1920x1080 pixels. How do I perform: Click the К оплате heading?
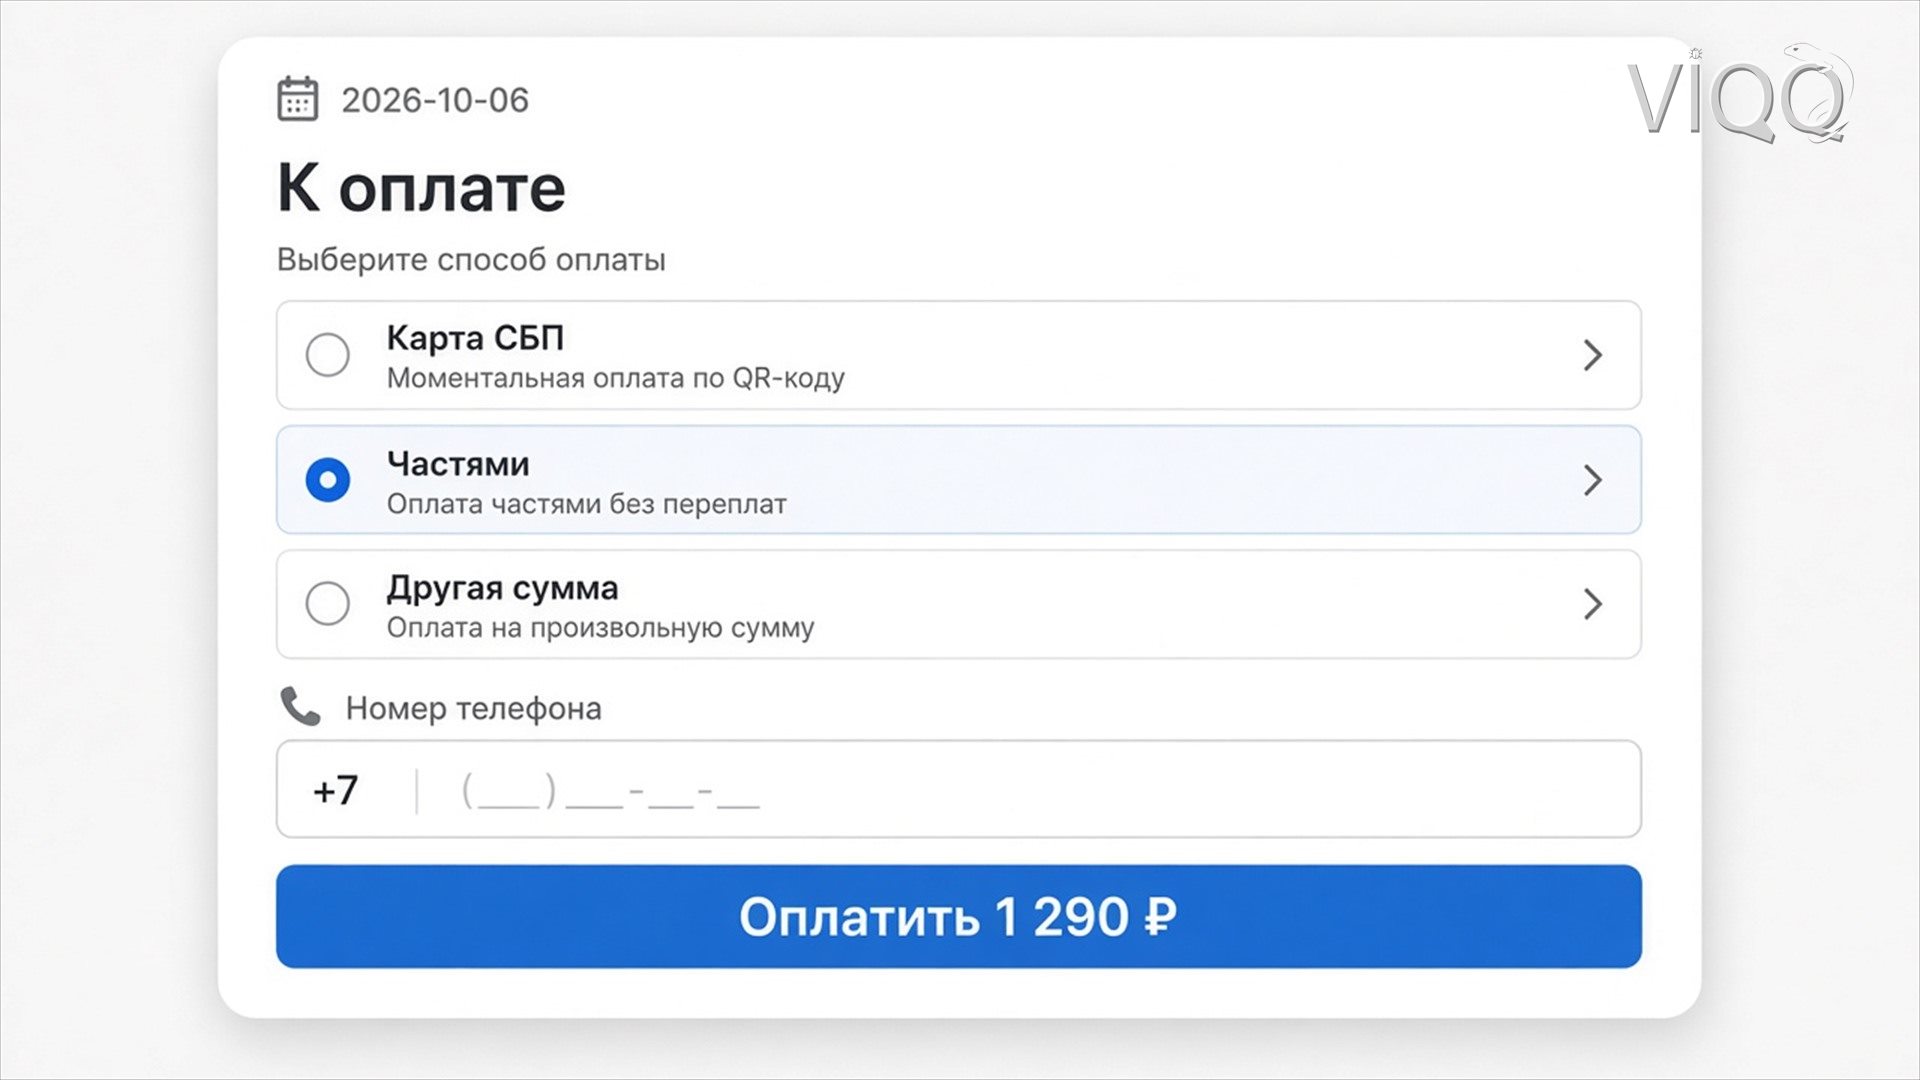(x=421, y=187)
